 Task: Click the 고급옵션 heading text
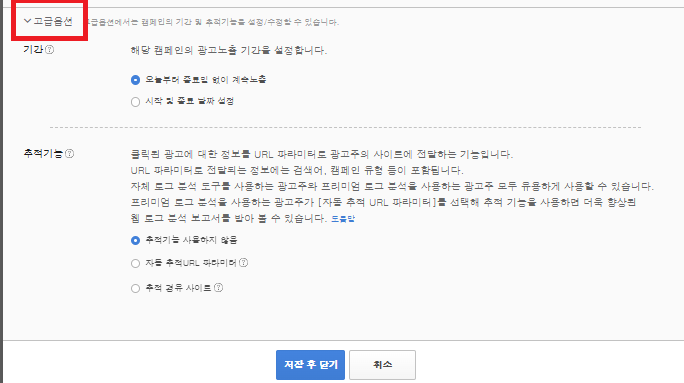tap(53, 21)
